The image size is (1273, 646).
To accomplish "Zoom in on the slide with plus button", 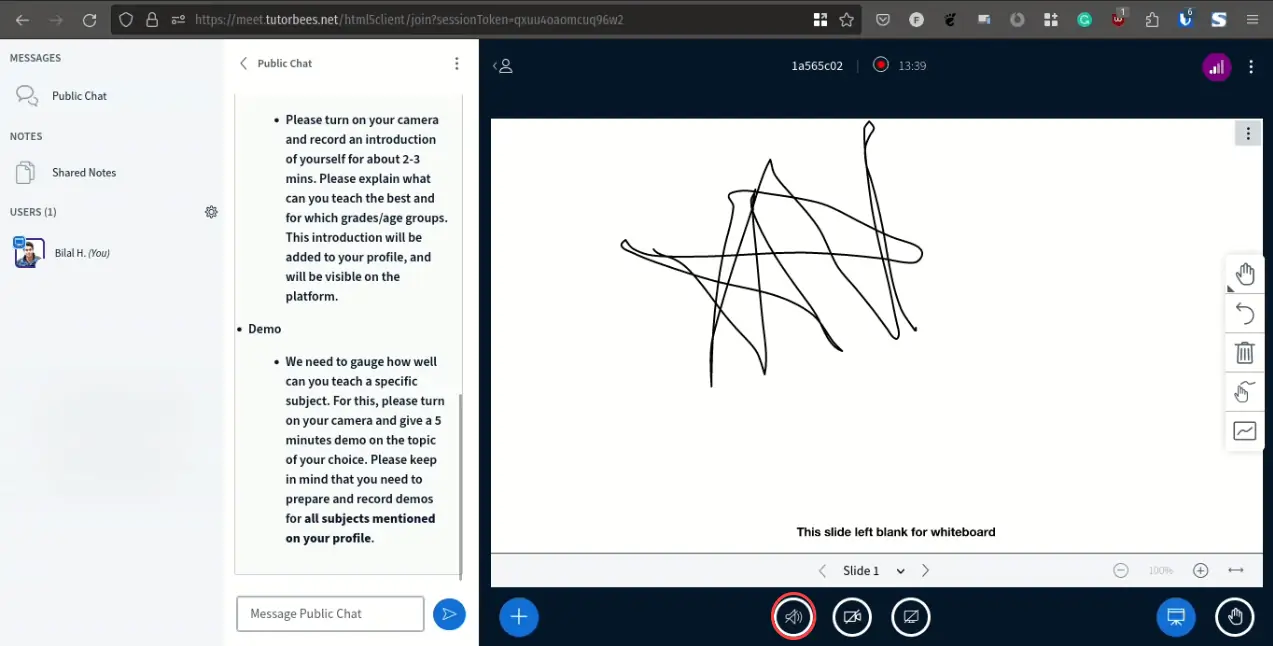I will click(1201, 571).
